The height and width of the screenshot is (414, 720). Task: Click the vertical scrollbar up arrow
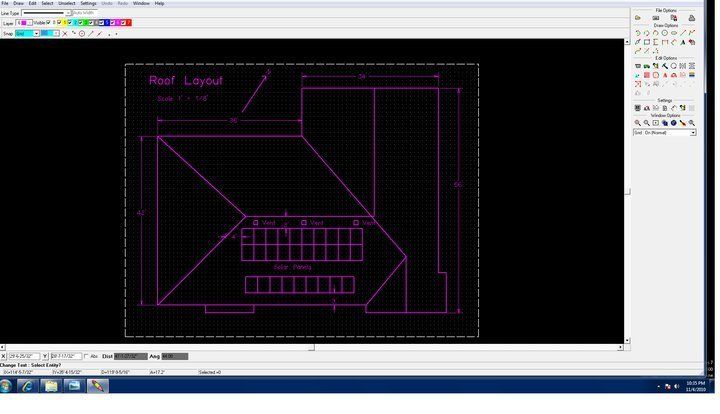click(627, 42)
